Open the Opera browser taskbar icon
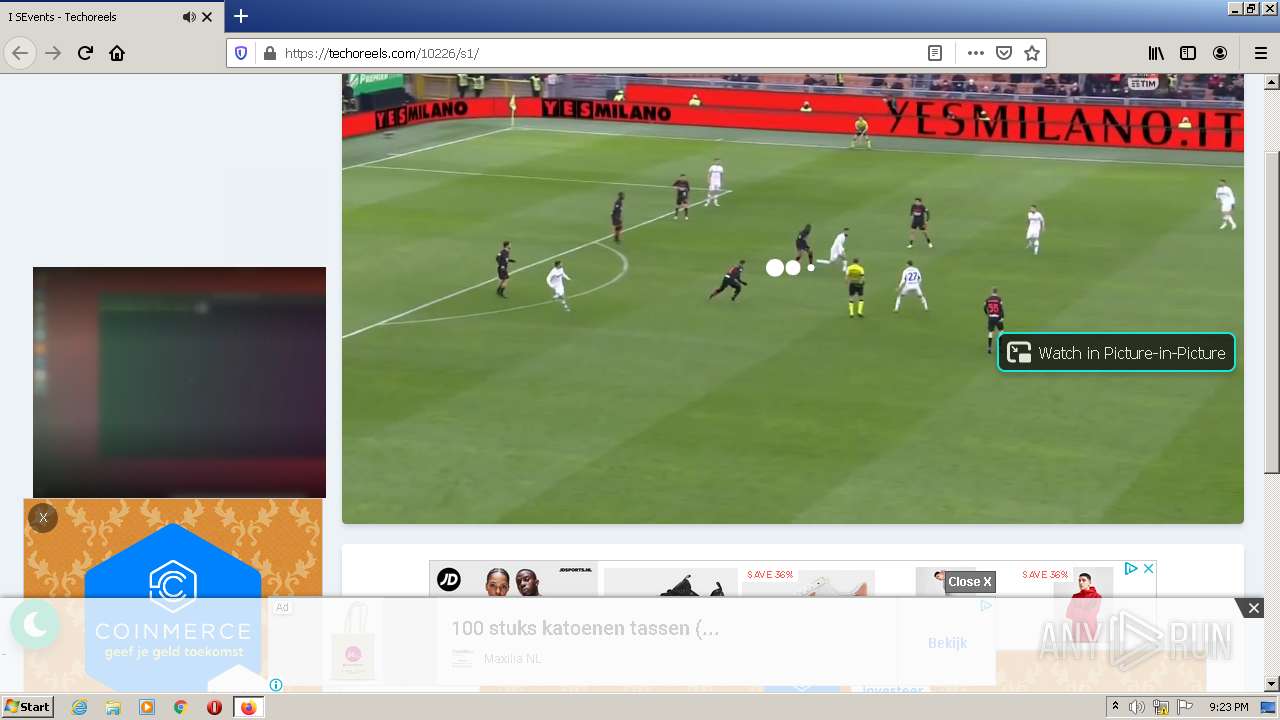 (214, 707)
